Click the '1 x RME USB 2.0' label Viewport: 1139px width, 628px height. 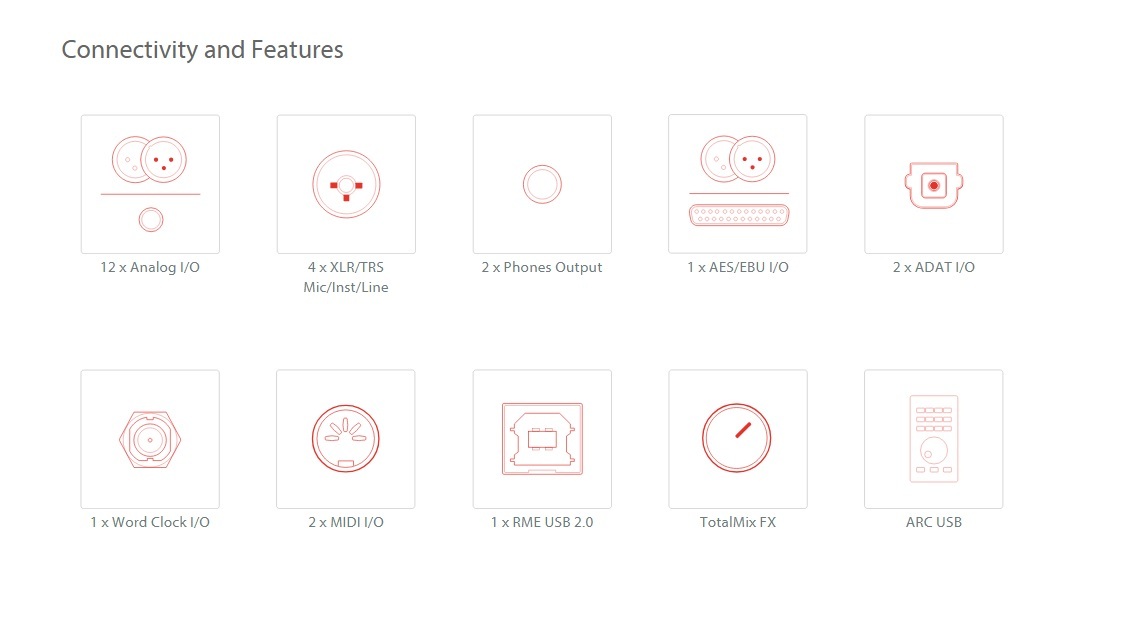[542, 522]
